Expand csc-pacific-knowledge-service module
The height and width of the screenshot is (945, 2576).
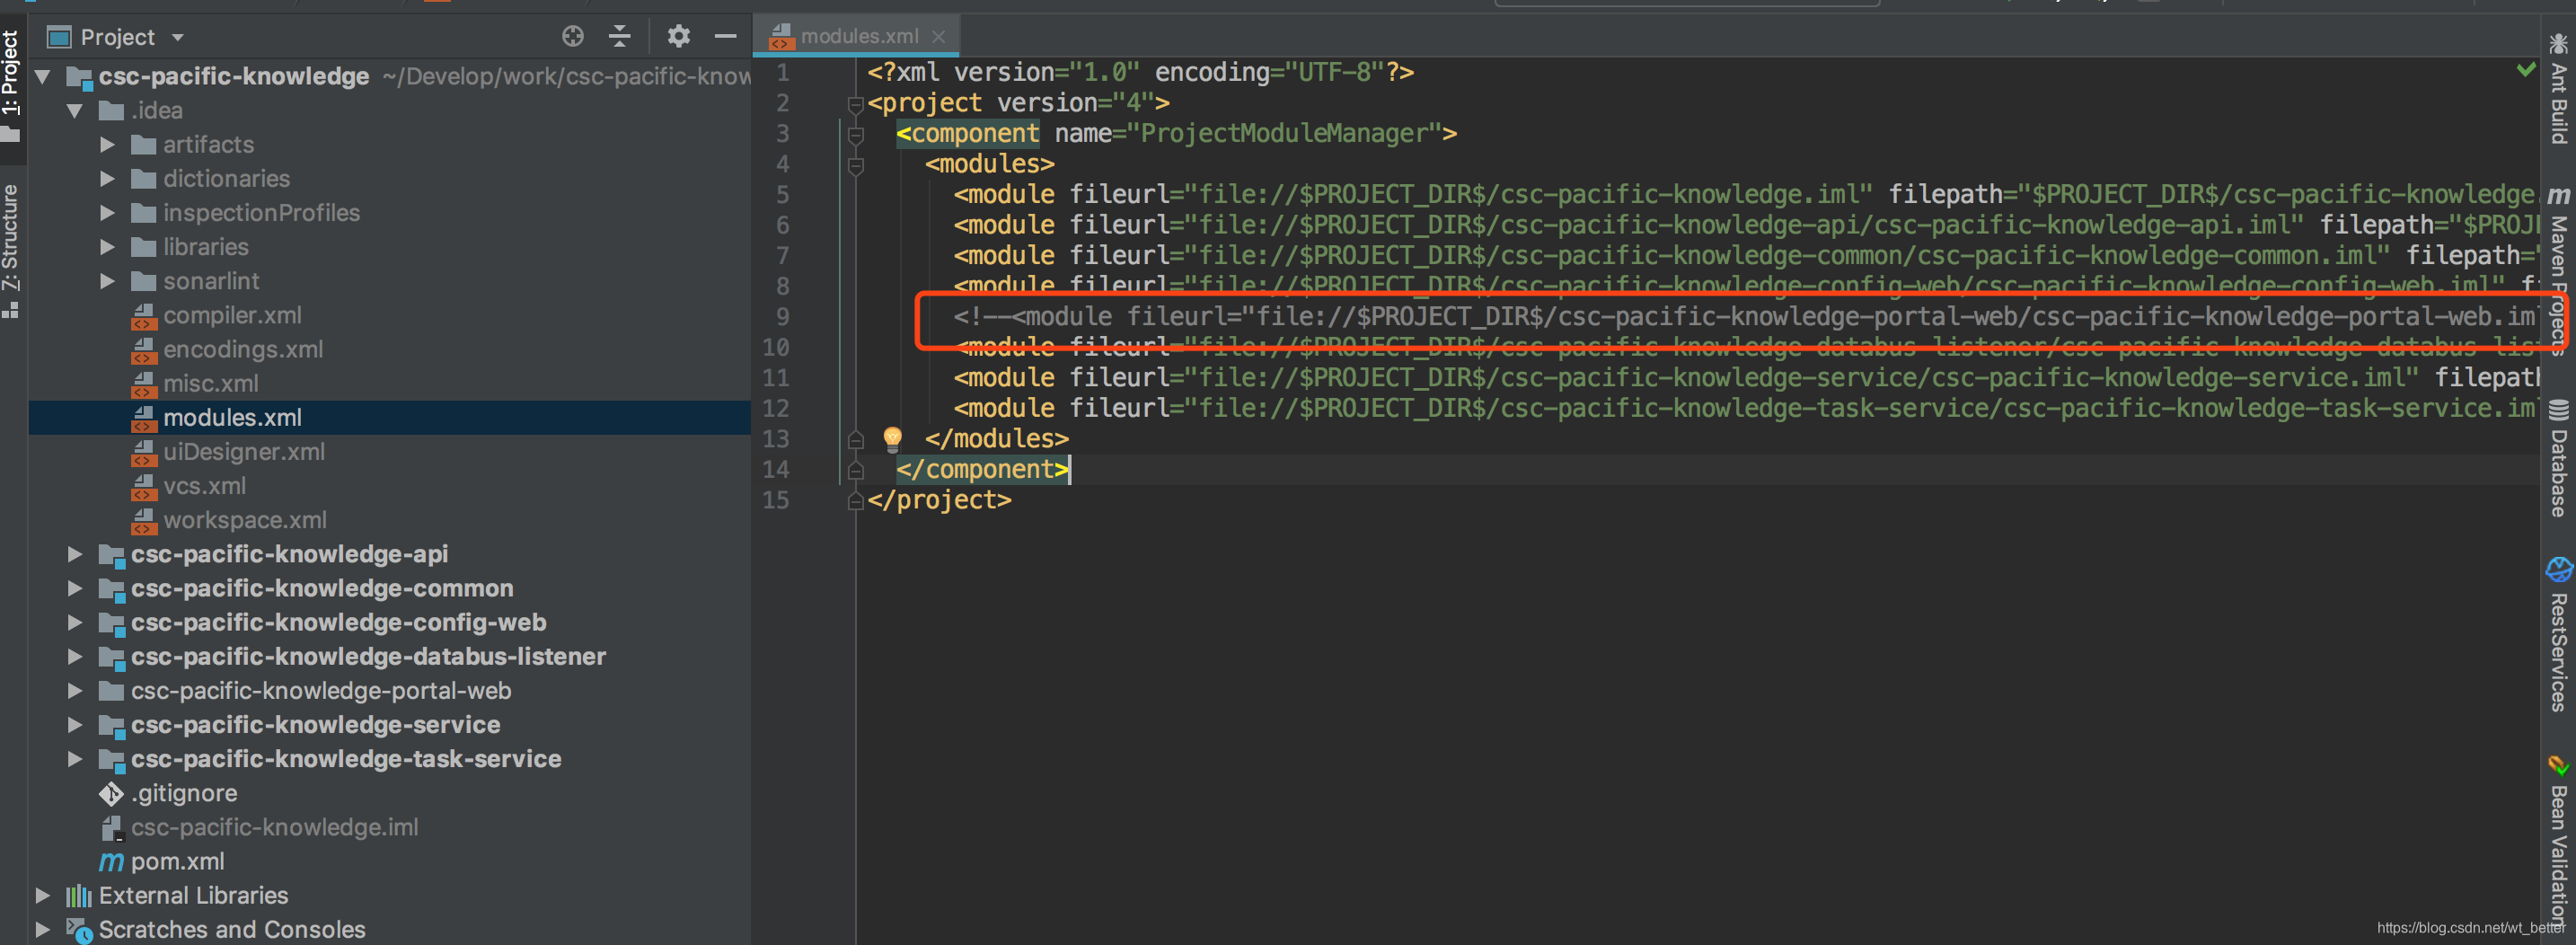[x=75, y=724]
